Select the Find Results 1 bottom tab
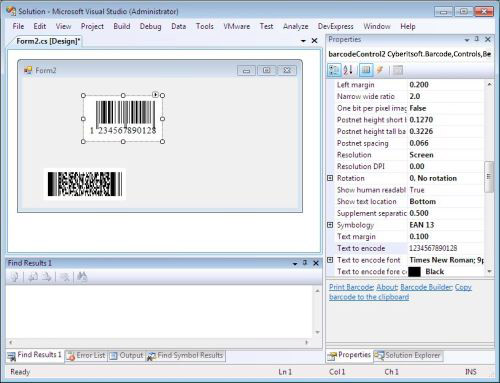 [x=35, y=355]
